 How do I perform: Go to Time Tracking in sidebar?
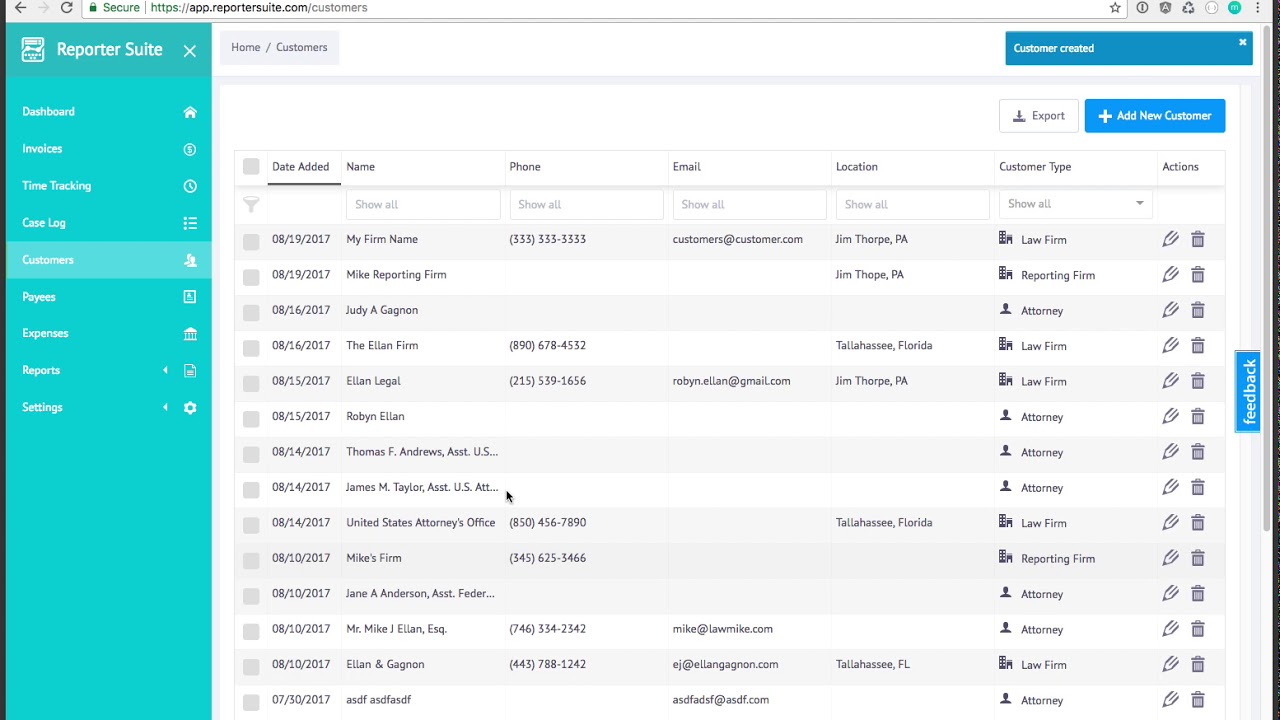tap(56, 186)
